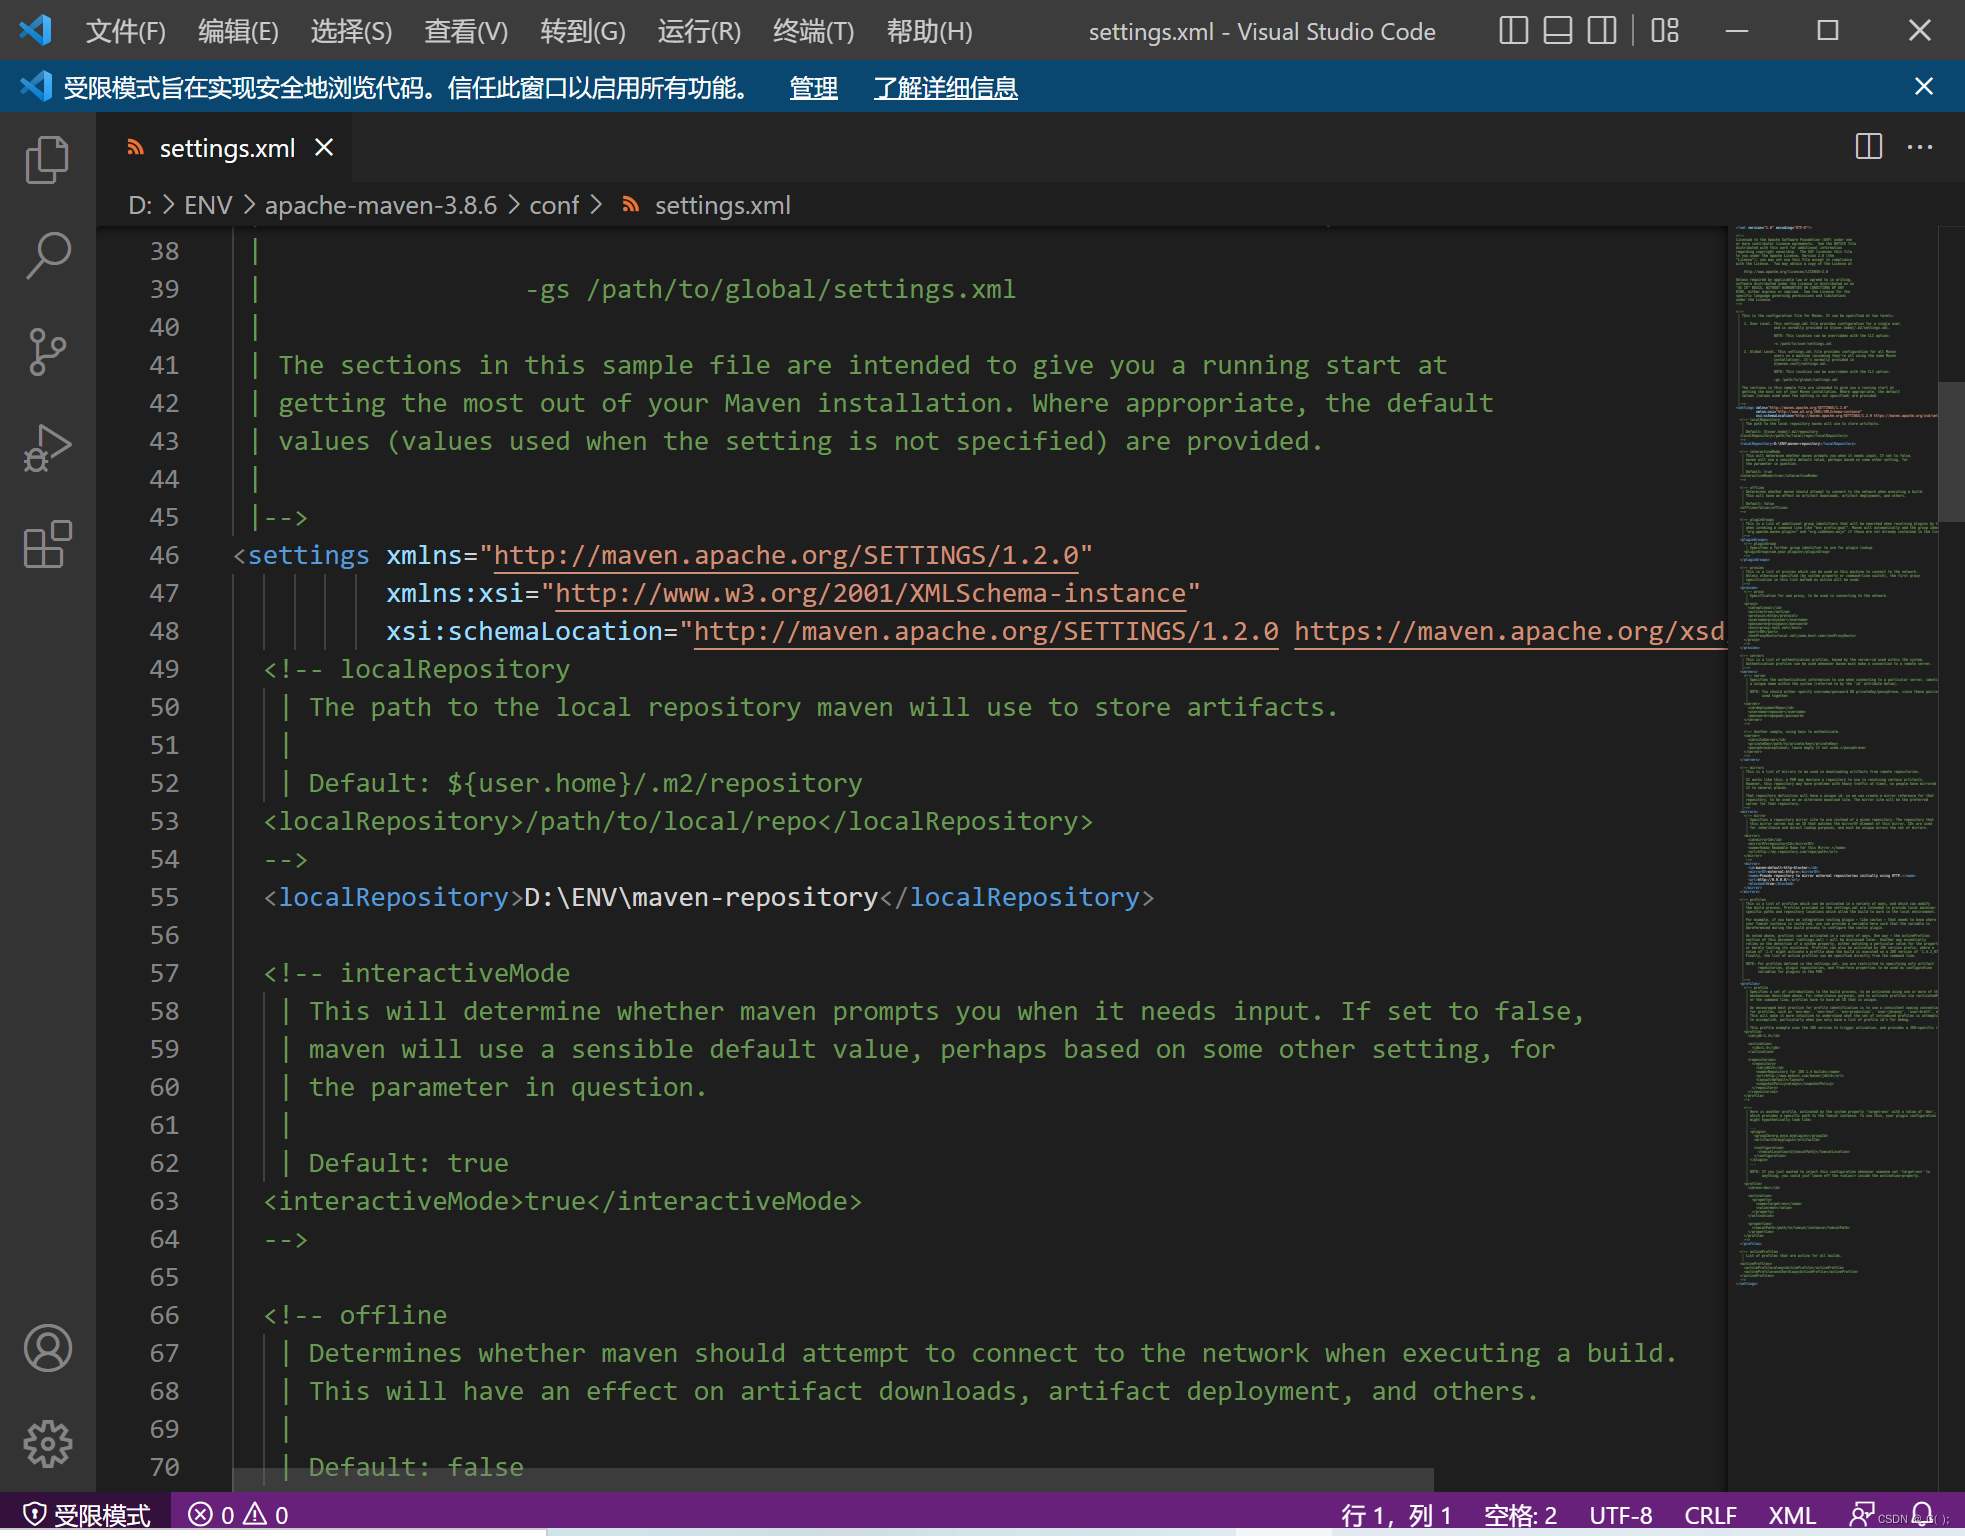Viewport: 1965px width, 1536px height.
Task: Open the 终端(T) menu
Action: 813,31
